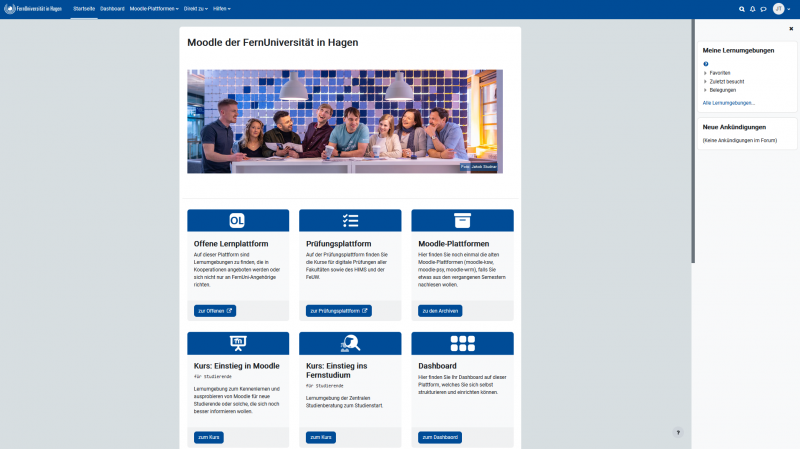
Task: Open the Direkt zu dropdown menu
Action: tap(196, 9)
